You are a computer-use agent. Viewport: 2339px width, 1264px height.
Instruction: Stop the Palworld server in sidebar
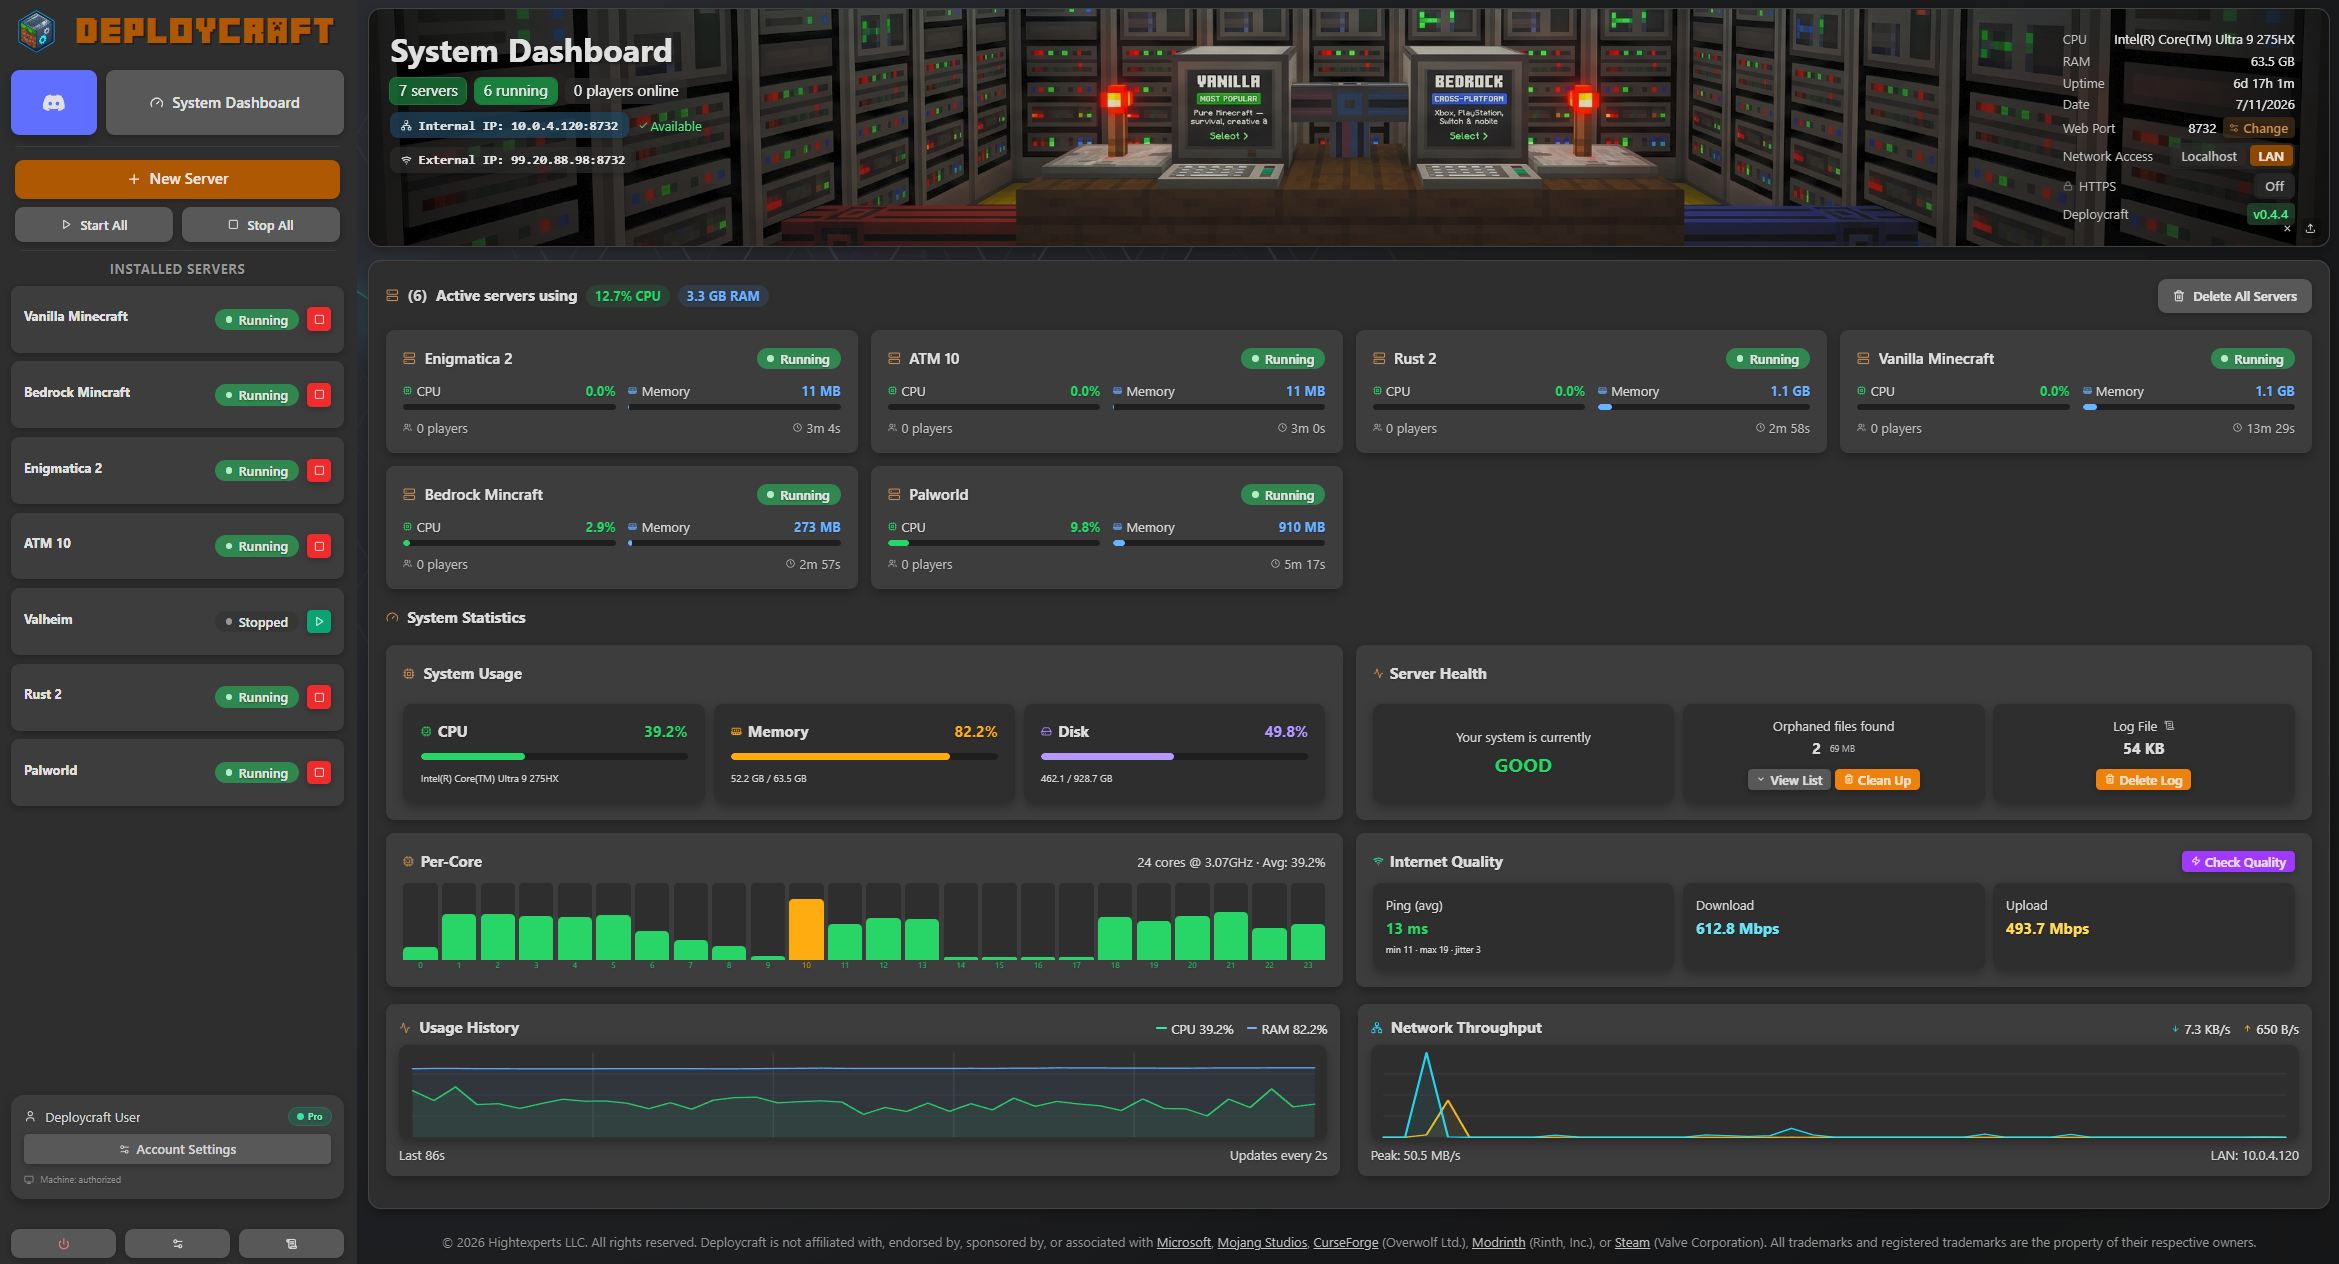pyautogui.click(x=319, y=773)
